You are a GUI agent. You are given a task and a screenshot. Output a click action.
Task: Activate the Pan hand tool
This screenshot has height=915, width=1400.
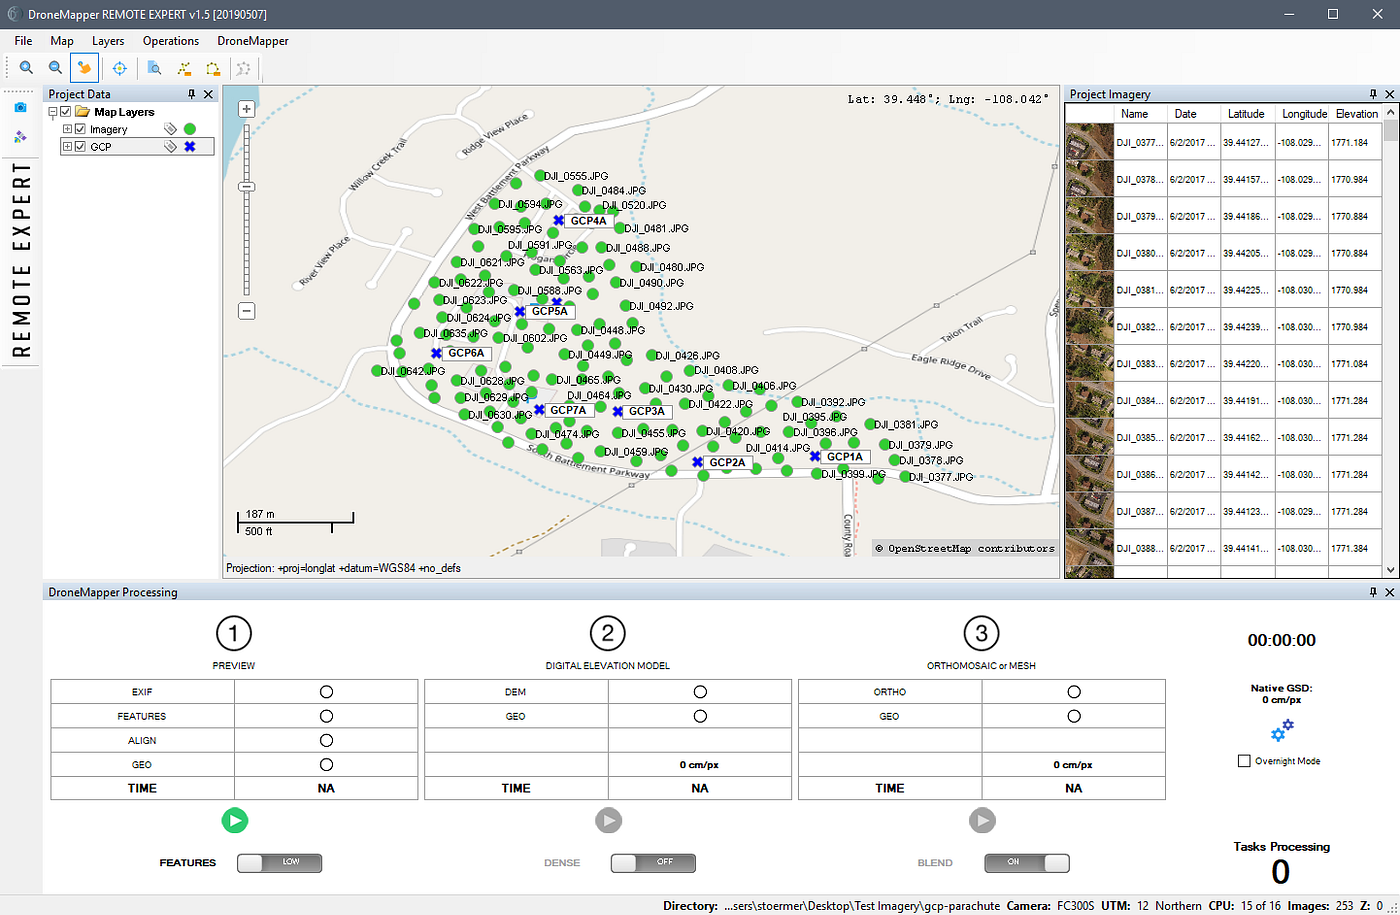pos(84,68)
